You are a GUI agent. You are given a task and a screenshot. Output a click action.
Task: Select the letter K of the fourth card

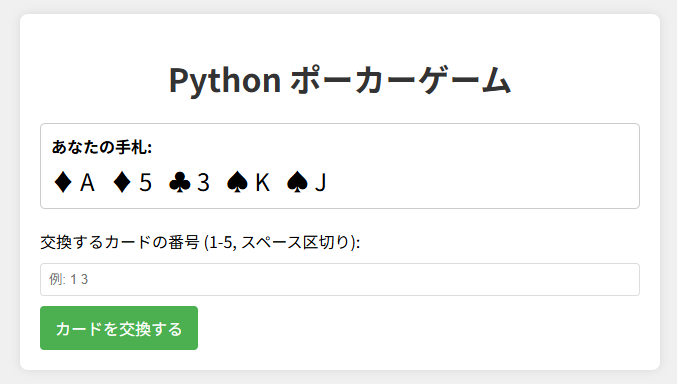click(x=263, y=183)
